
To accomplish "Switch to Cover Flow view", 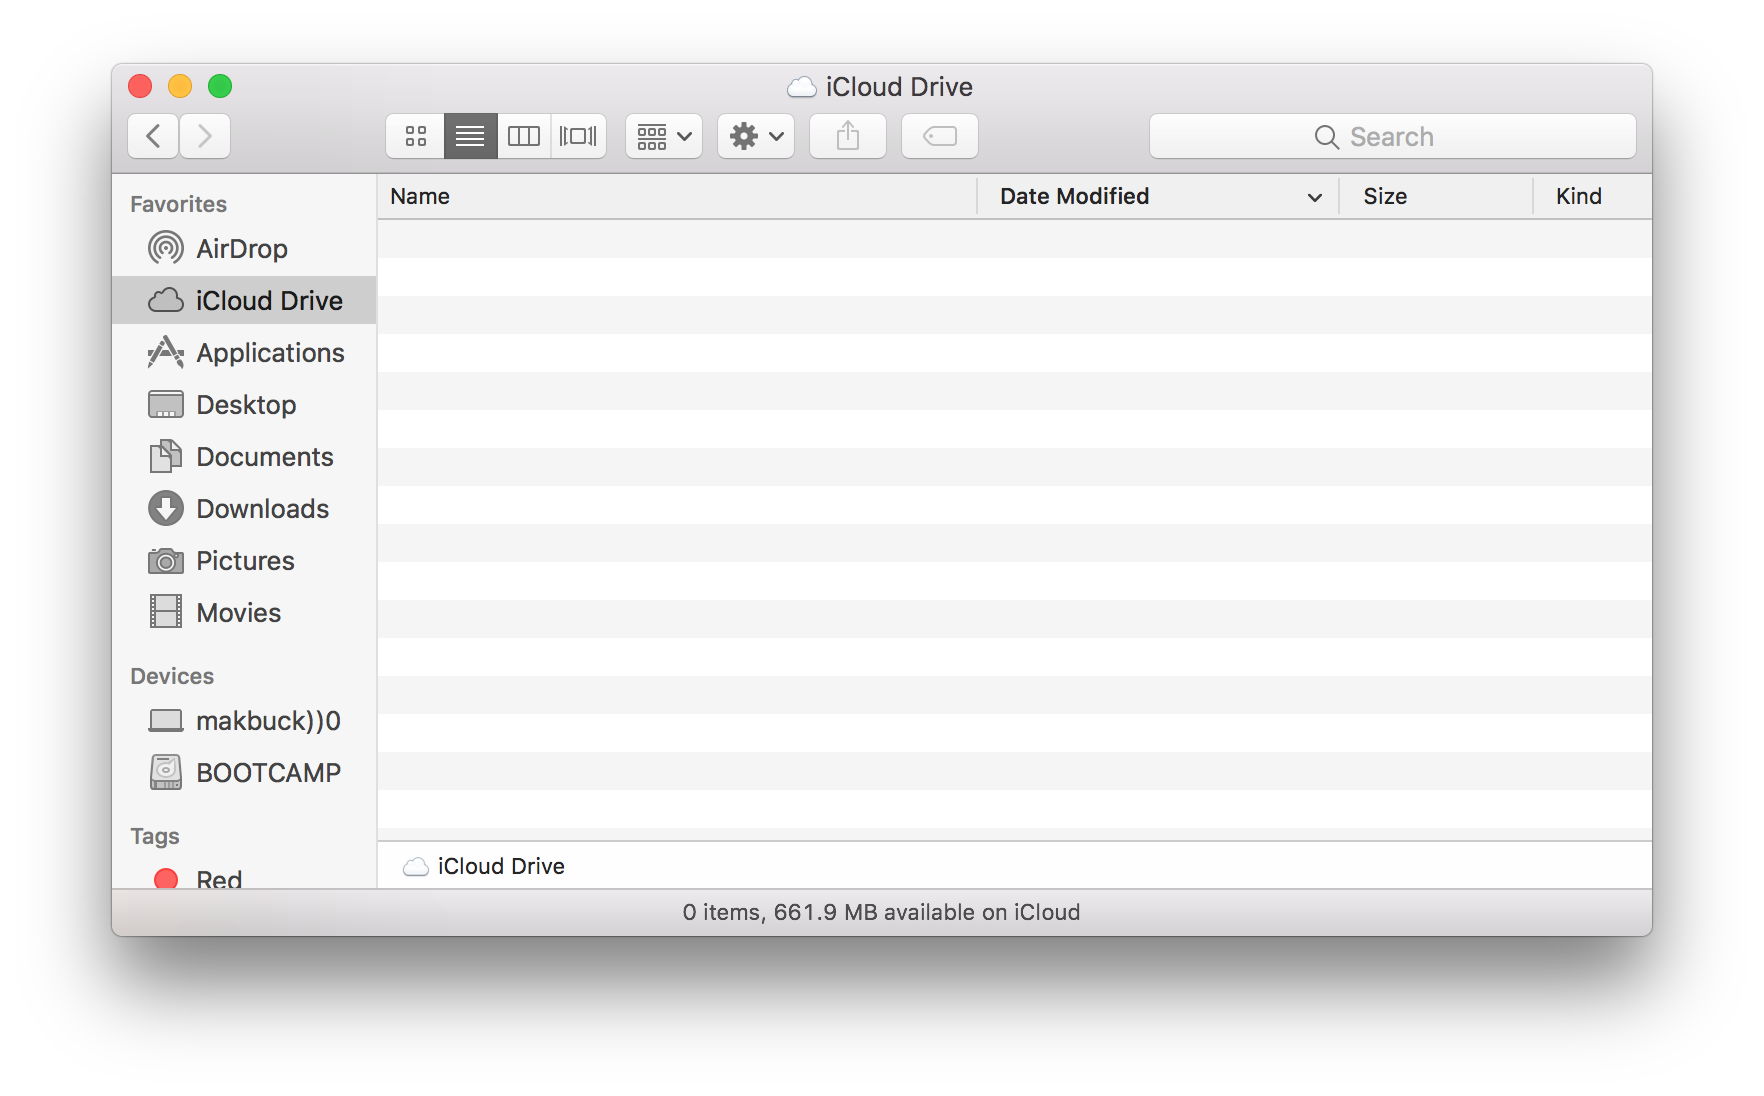I will pos(578,136).
